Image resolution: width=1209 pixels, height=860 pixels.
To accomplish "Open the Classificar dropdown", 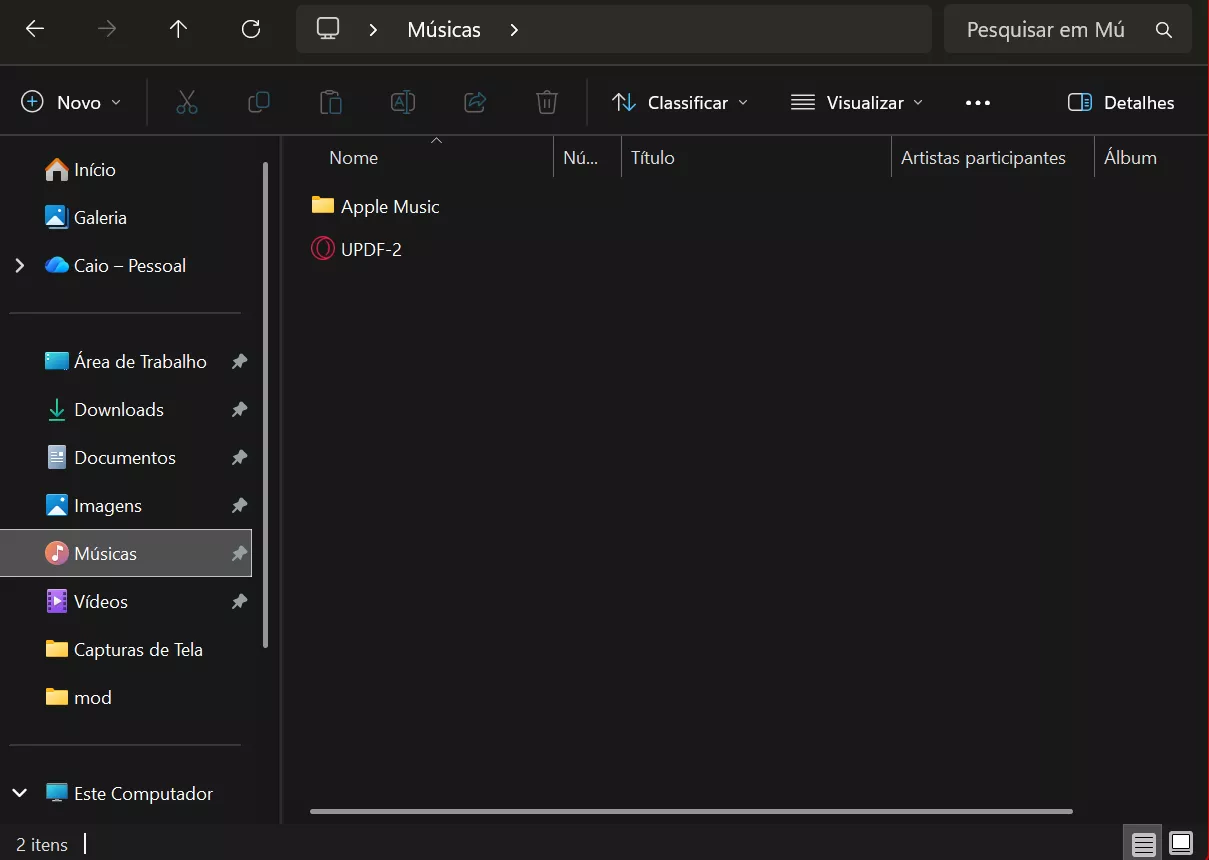I will click(680, 102).
